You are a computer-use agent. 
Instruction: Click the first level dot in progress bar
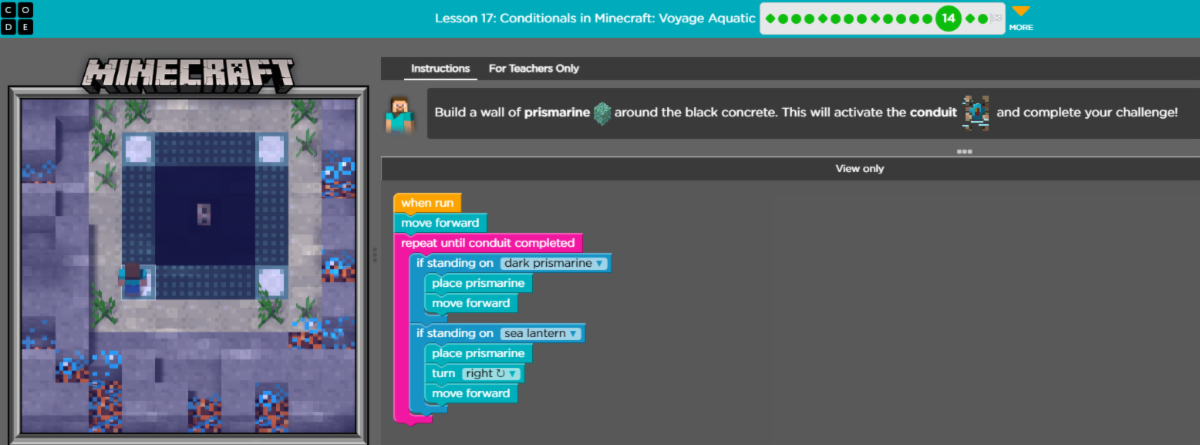[x=770, y=19]
